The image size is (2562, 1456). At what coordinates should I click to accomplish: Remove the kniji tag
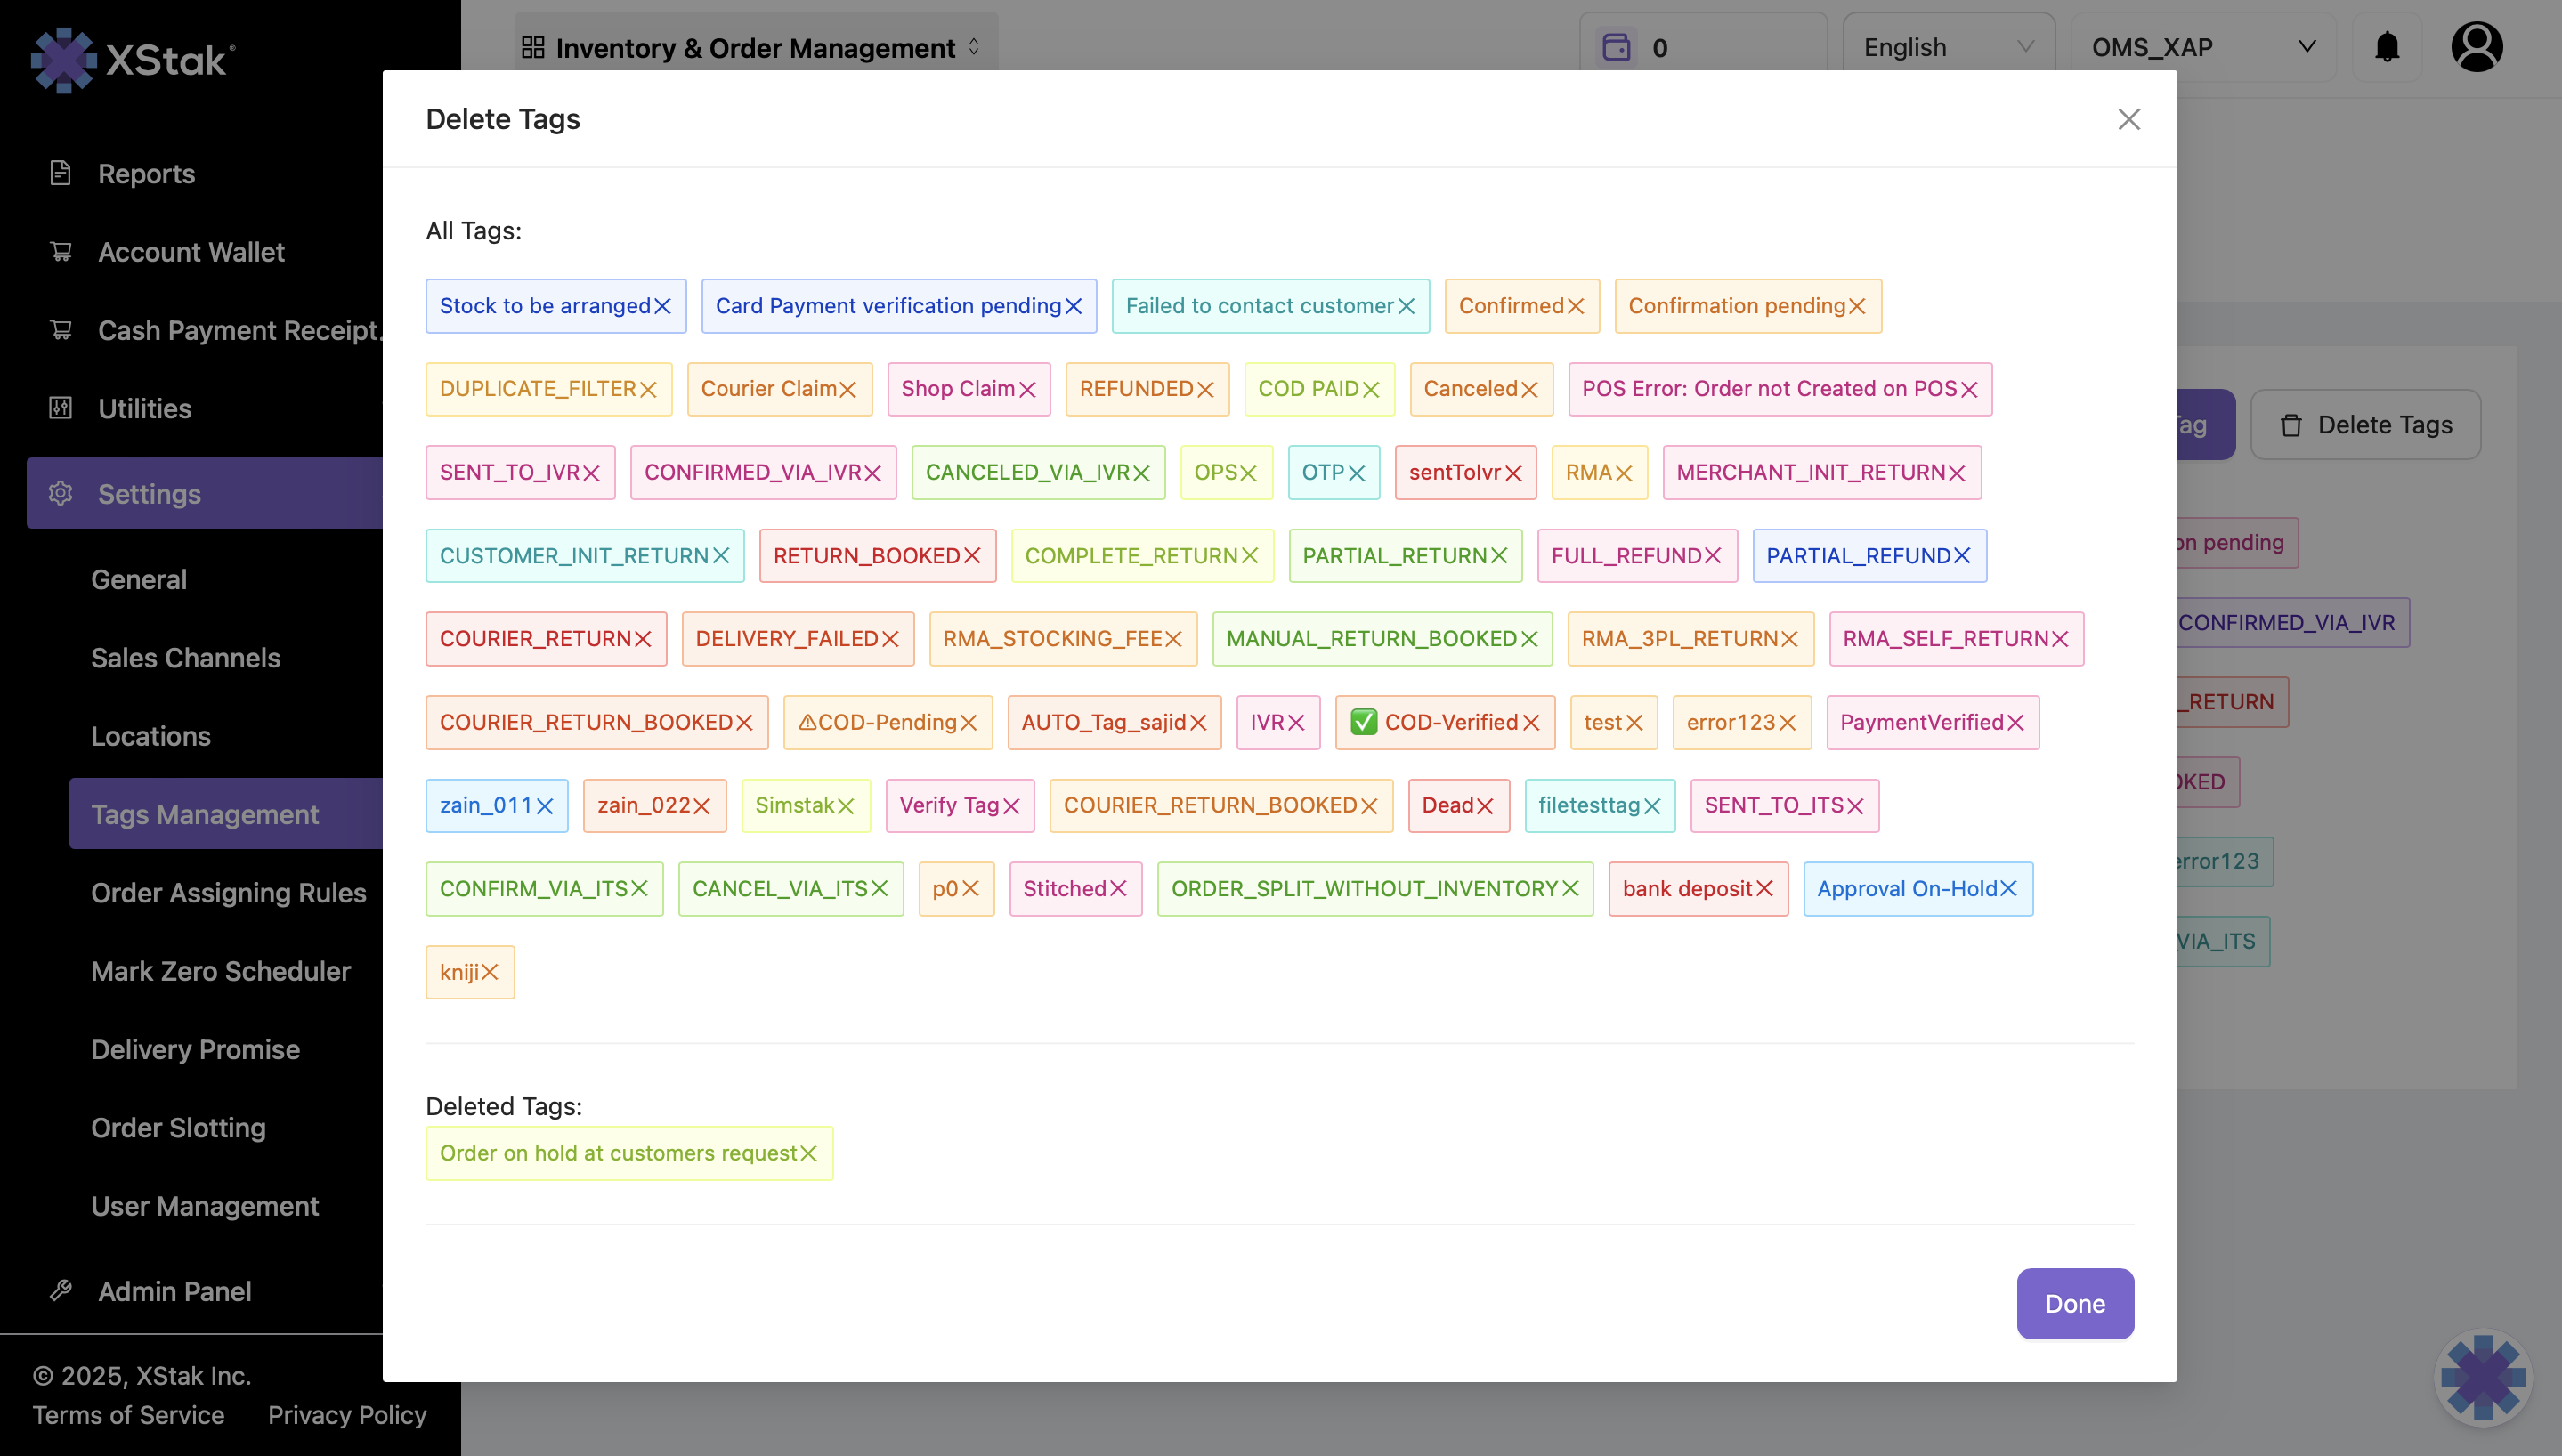click(x=491, y=971)
